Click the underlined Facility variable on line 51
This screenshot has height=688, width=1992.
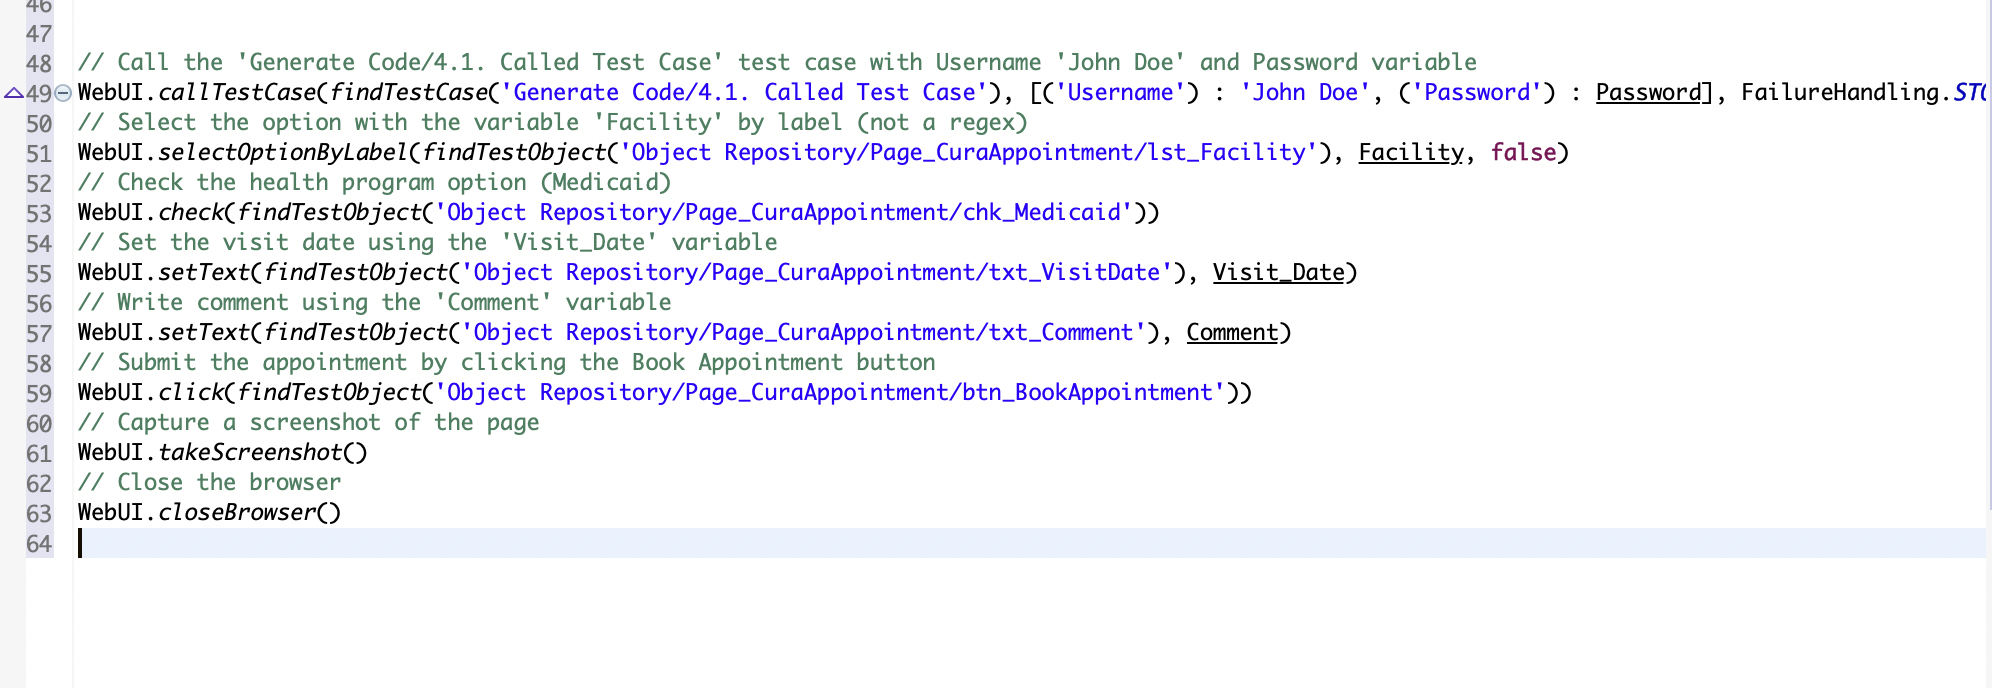pos(1410,152)
